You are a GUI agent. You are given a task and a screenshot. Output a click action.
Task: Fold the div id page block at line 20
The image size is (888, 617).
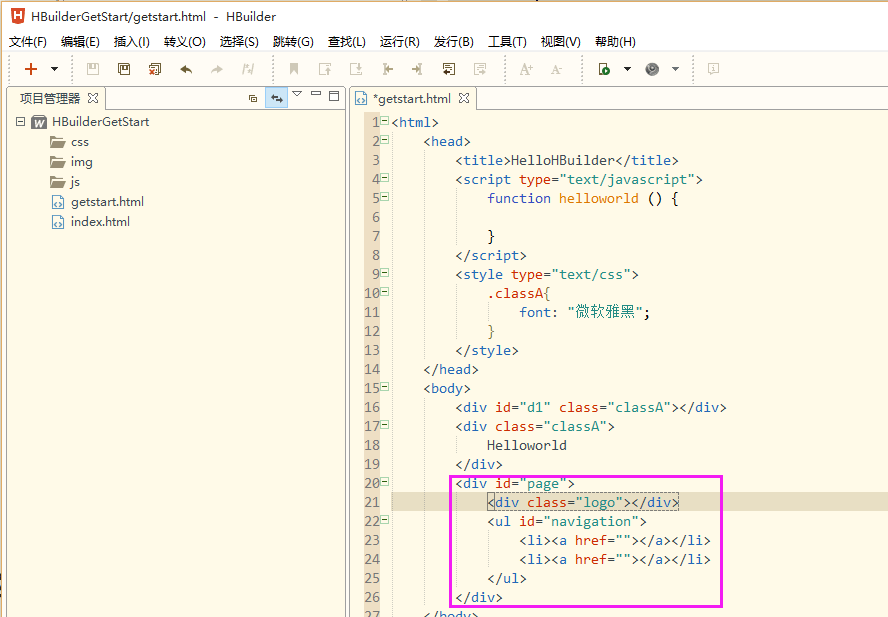pos(385,482)
